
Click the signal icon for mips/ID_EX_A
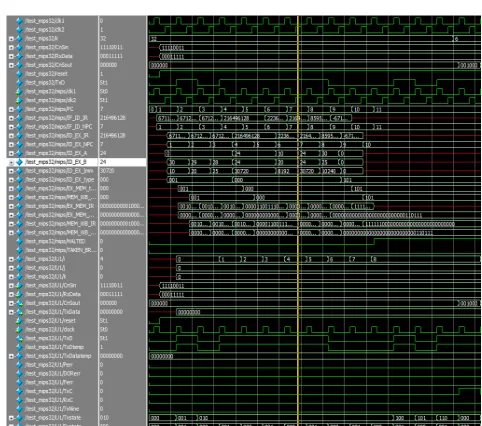tap(19, 153)
